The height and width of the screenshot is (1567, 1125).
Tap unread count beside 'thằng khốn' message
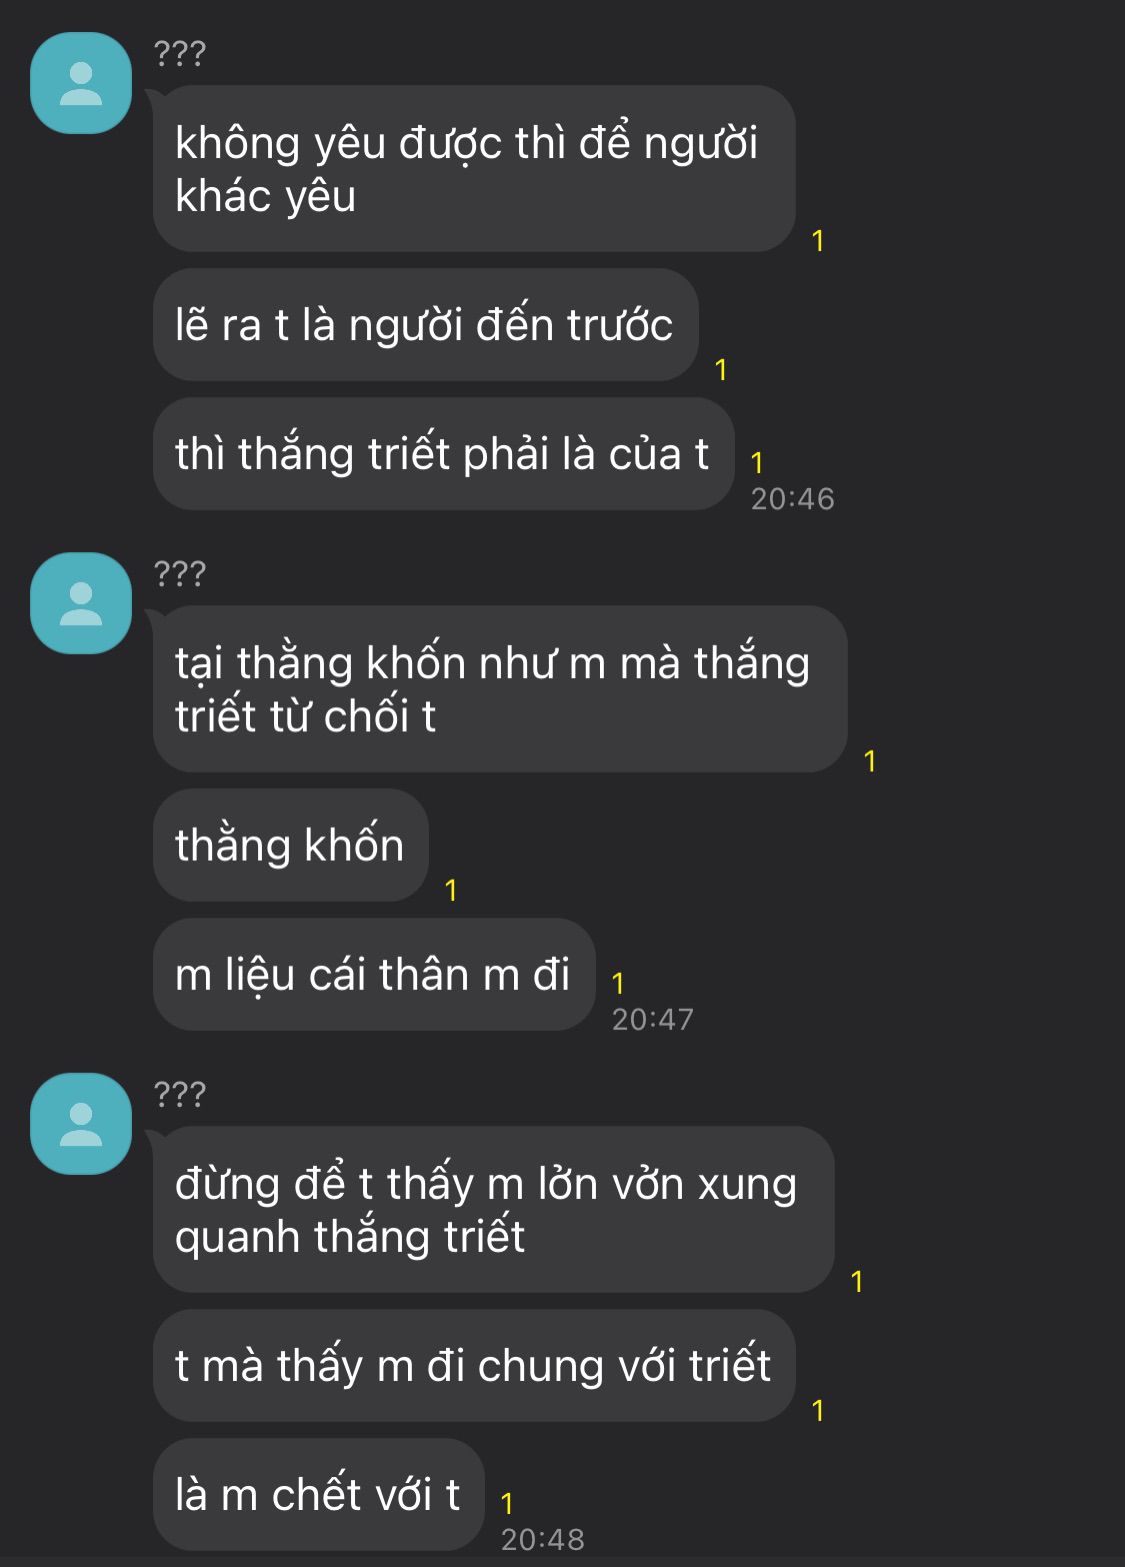click(451, 890)
